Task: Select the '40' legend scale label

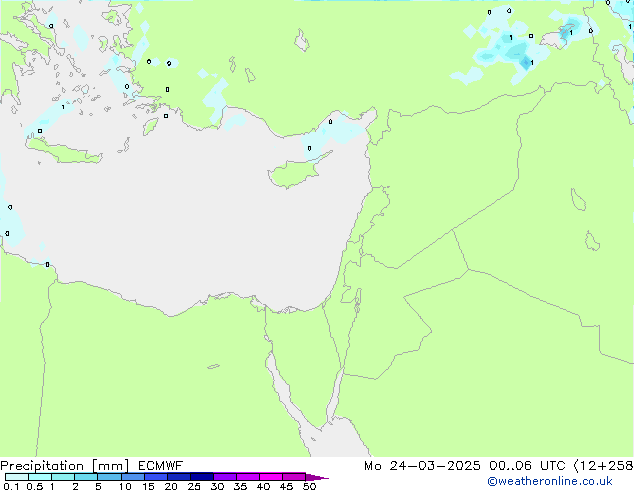Action: (263, 486)
